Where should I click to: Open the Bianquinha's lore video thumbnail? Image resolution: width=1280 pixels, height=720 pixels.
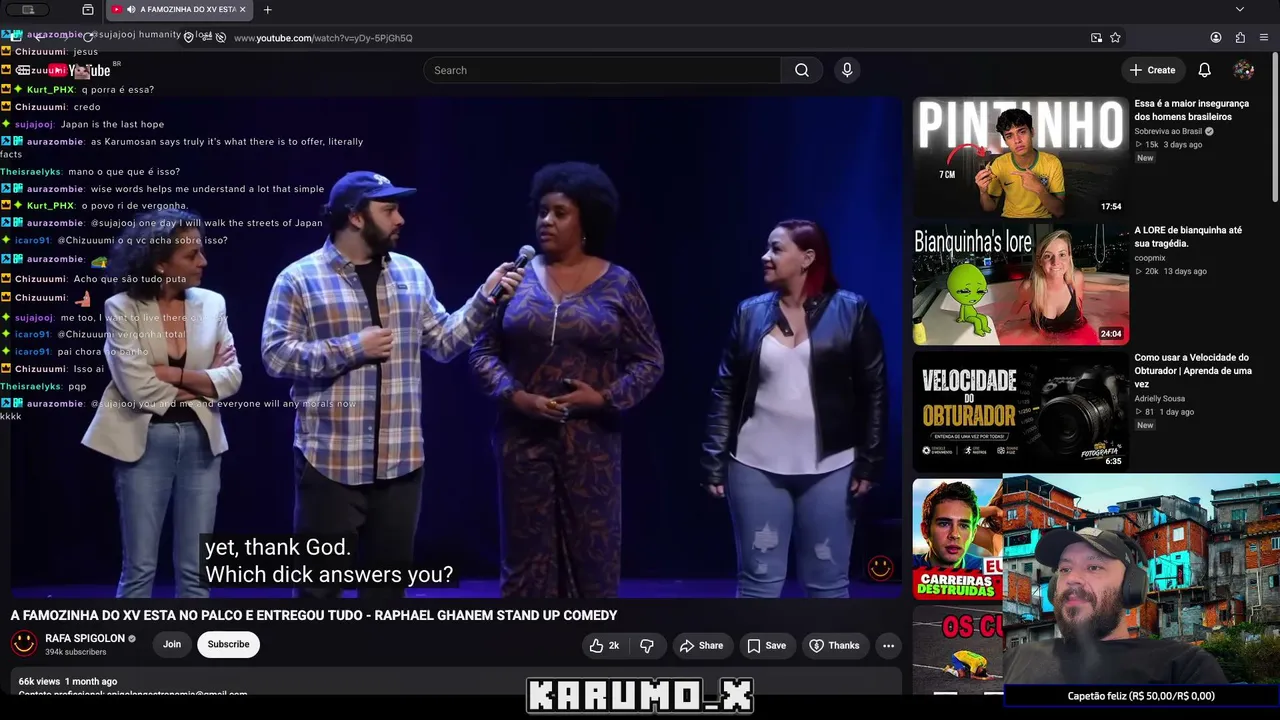click(1020, 284)
